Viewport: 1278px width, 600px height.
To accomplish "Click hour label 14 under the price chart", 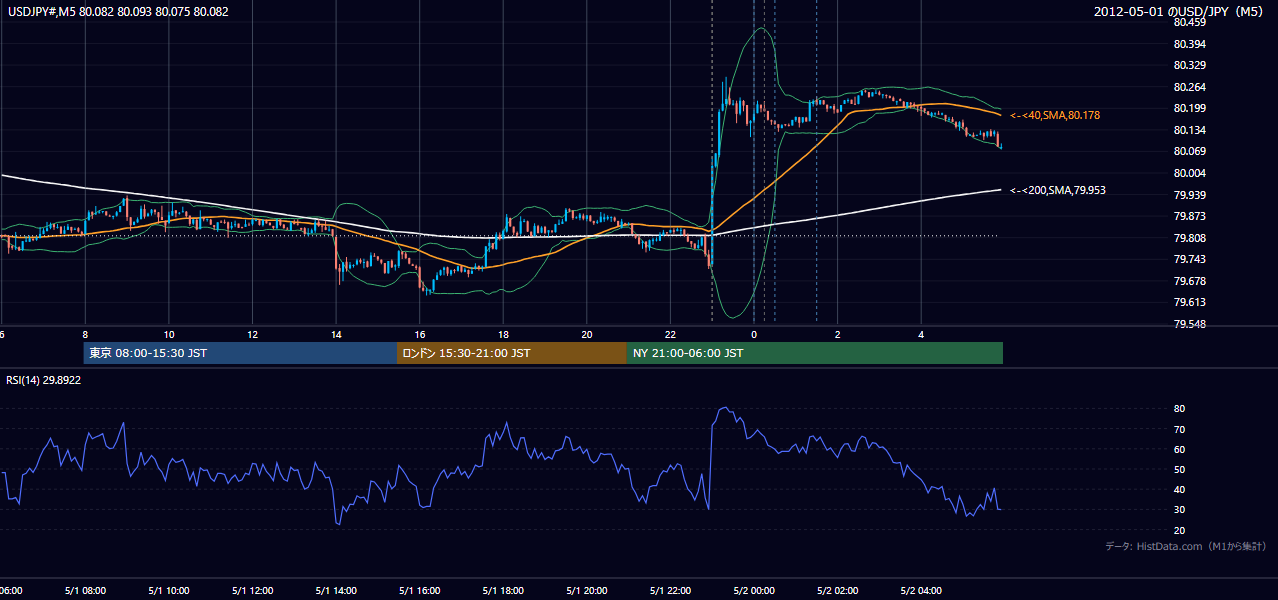I will point(336,334).
